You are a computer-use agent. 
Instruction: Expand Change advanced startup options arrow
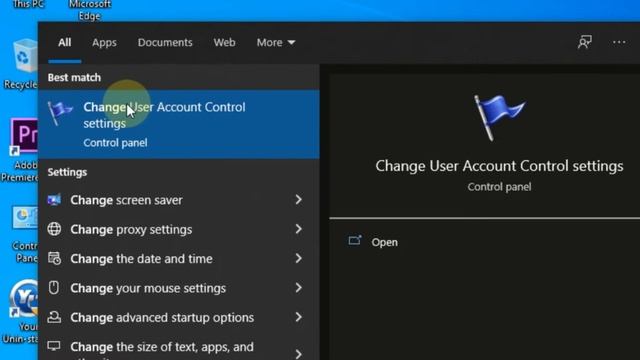[299, 317]
